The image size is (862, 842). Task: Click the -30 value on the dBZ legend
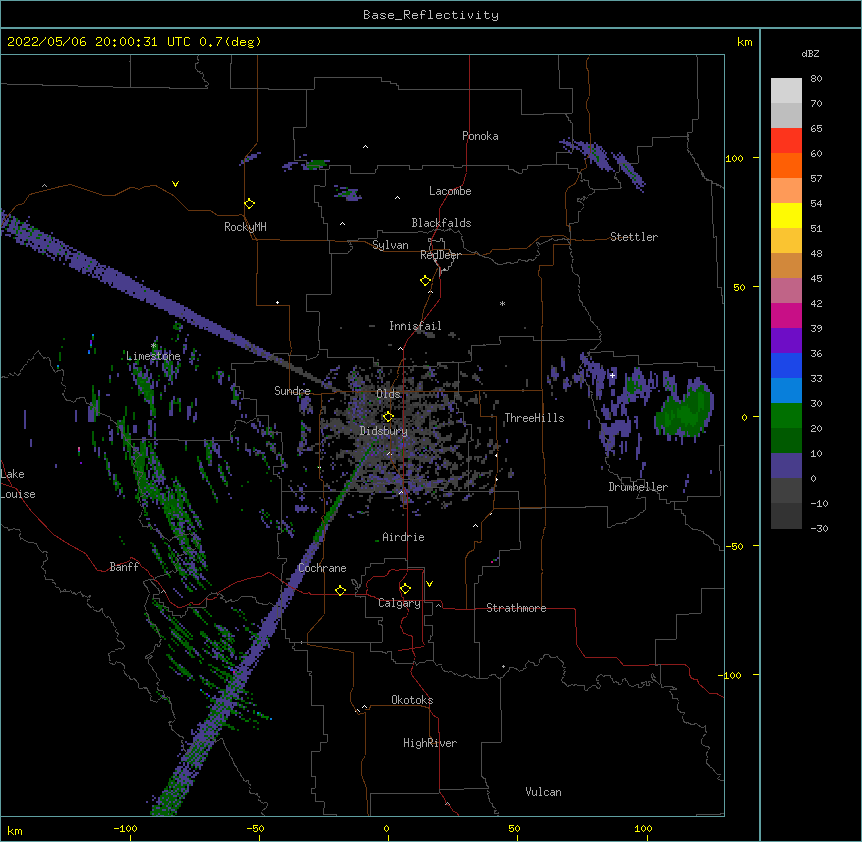click(819, 529)
